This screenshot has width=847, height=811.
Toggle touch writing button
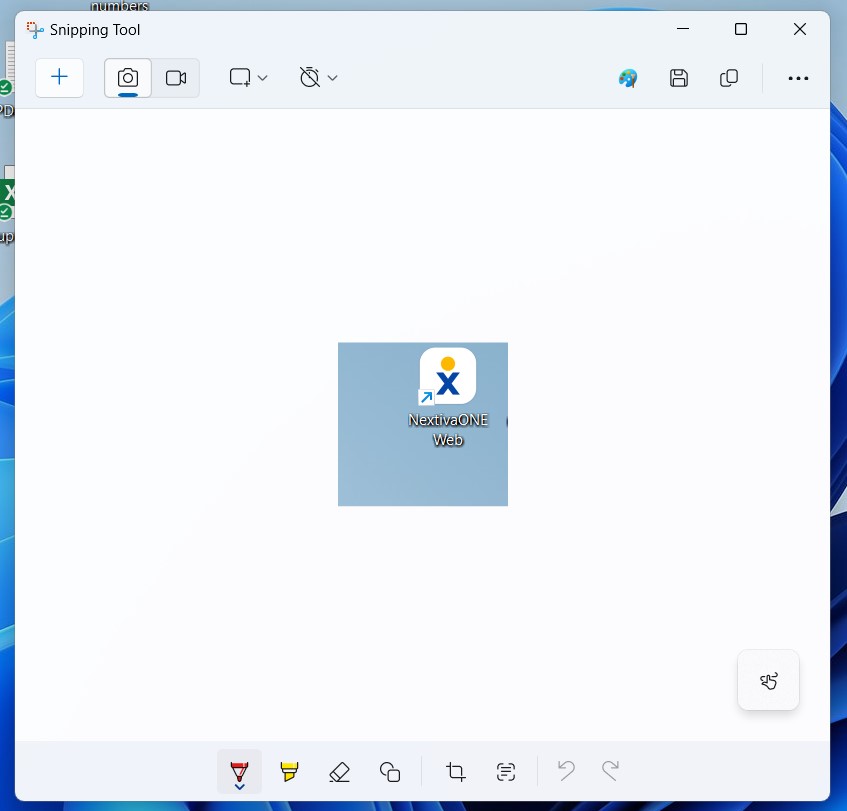(x=768, y=680)
